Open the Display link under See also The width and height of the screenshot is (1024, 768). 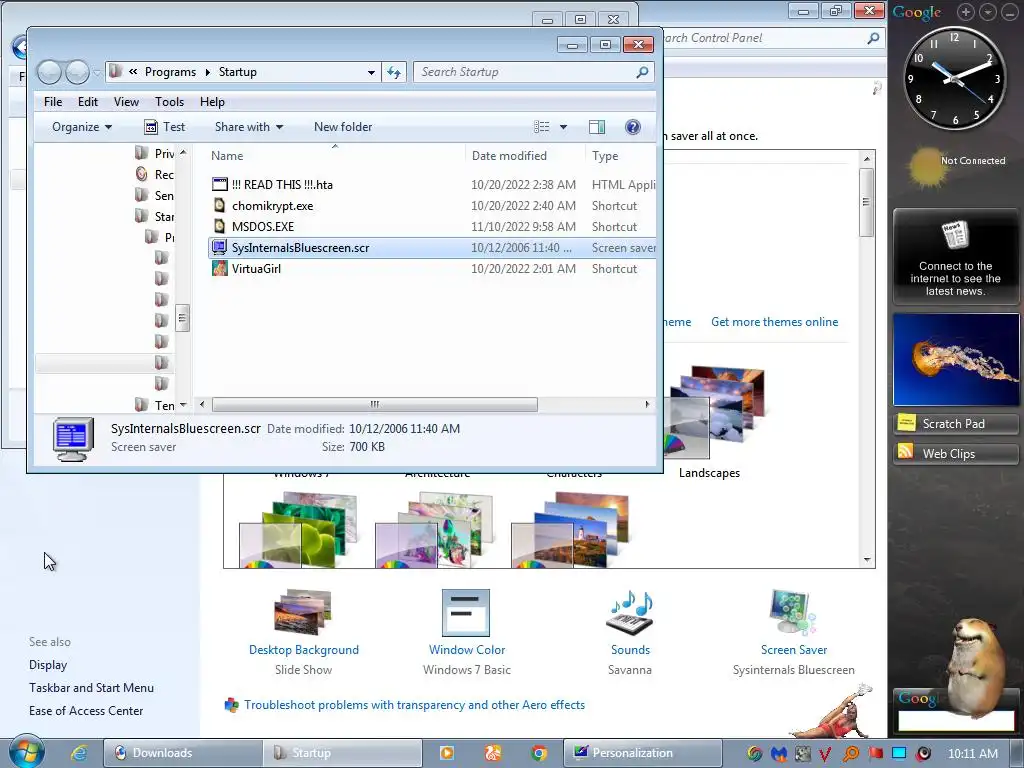(x=48, y=665)
